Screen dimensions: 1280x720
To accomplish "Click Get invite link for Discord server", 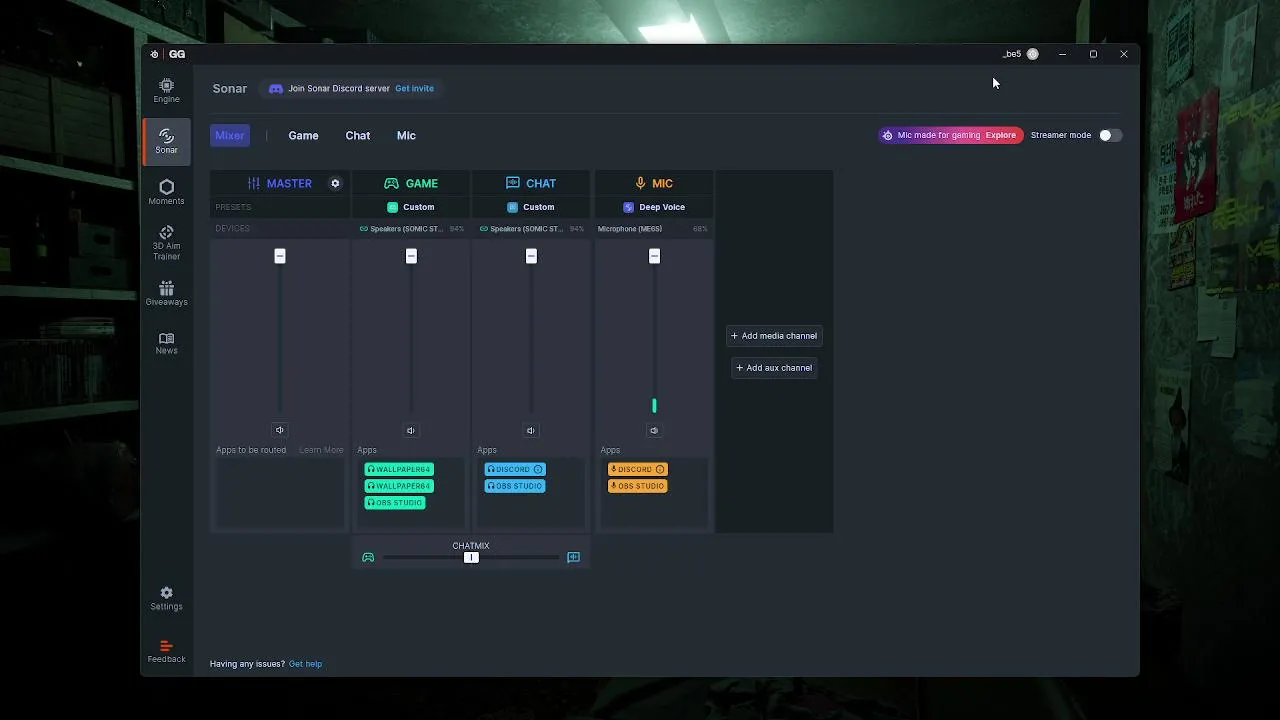I will coord(414,88).
